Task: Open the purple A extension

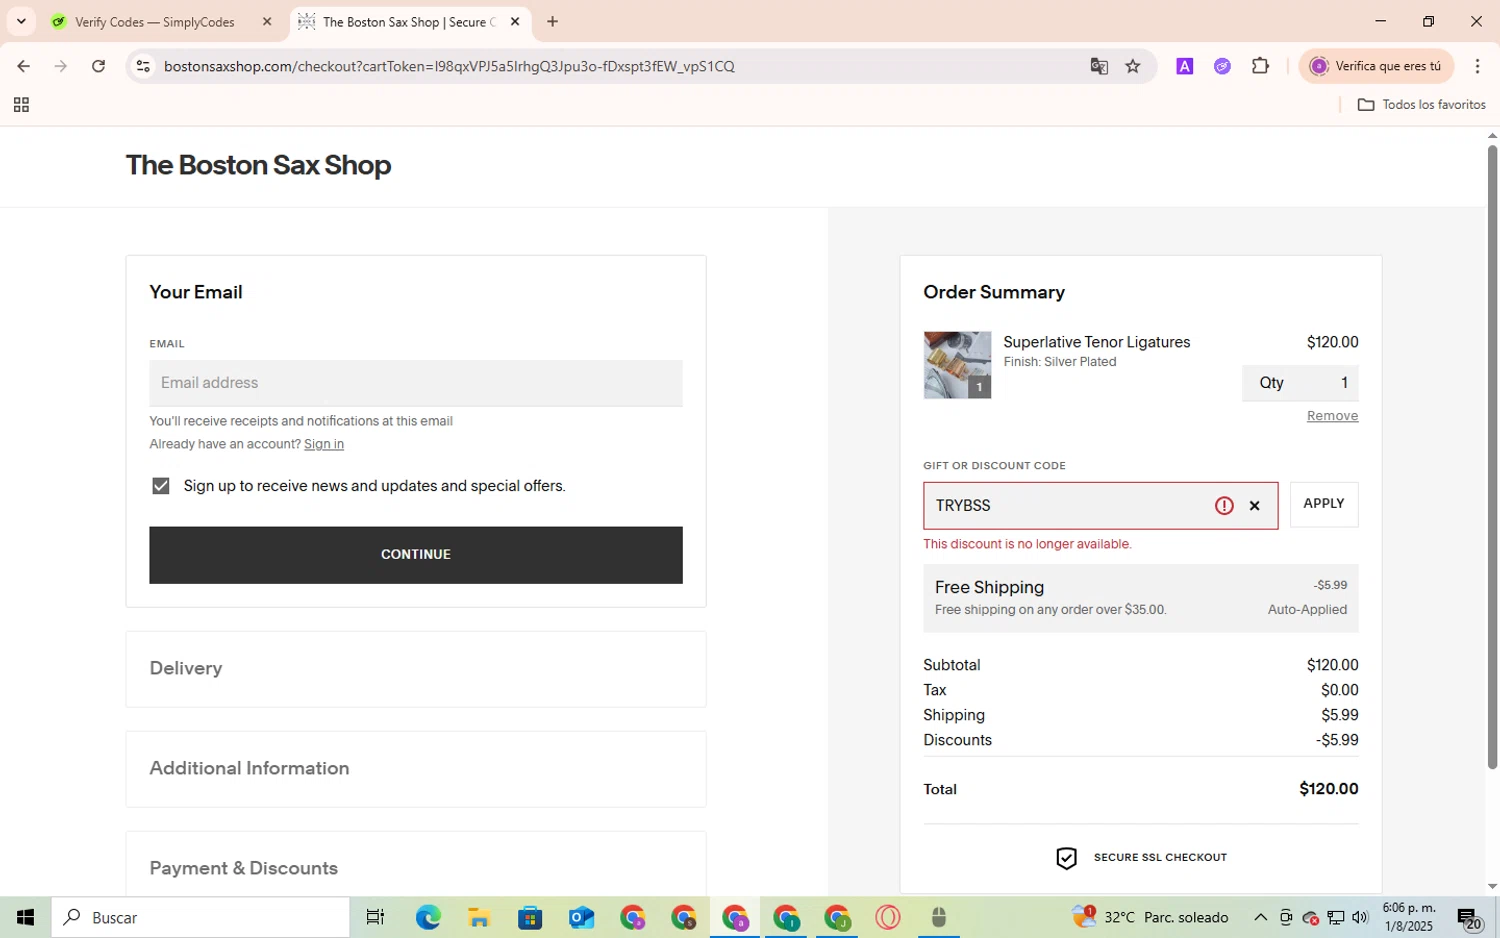Action: point(1185,66)
